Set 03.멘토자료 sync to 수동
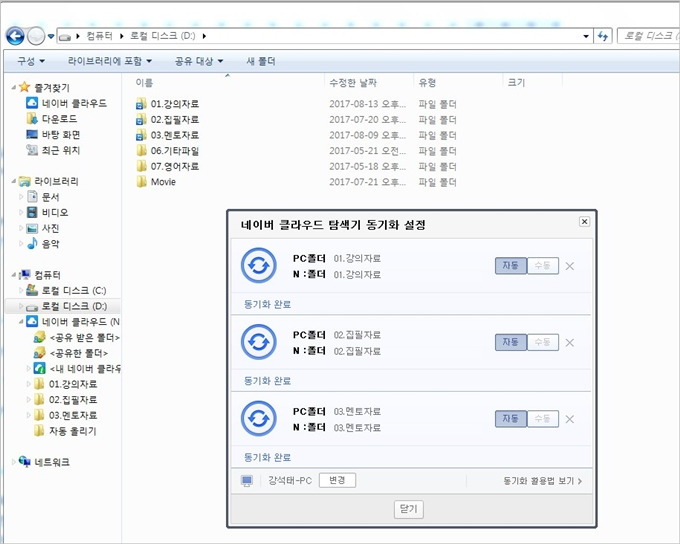 pos(543,419)
